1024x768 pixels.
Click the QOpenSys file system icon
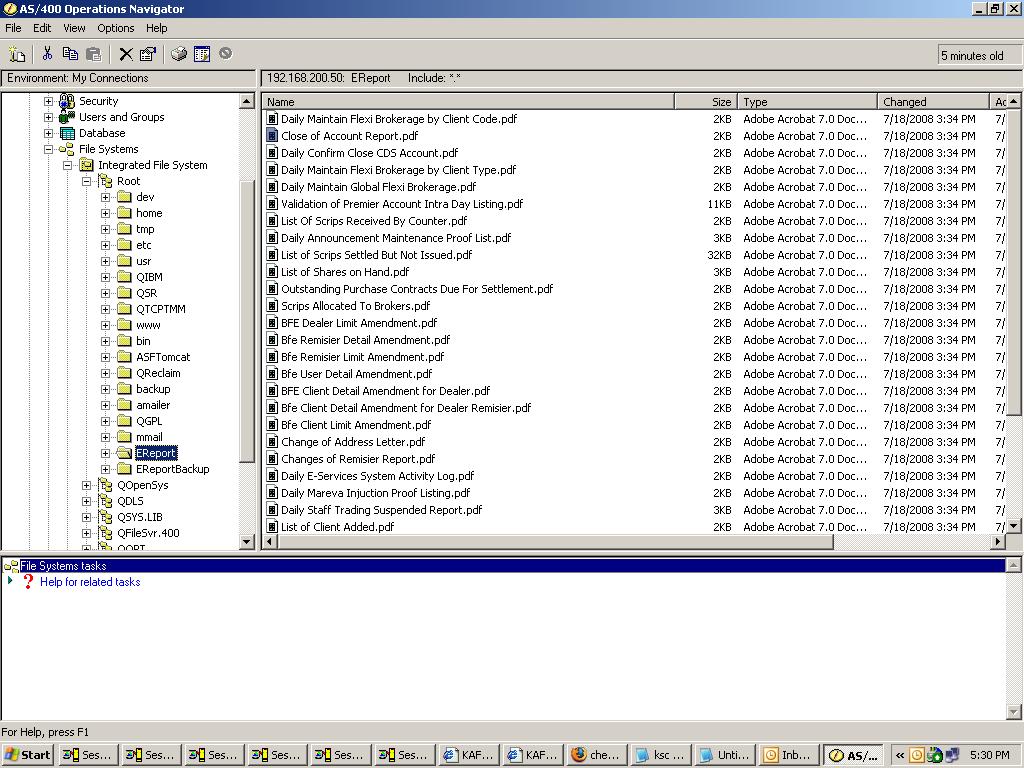(105, 485)
